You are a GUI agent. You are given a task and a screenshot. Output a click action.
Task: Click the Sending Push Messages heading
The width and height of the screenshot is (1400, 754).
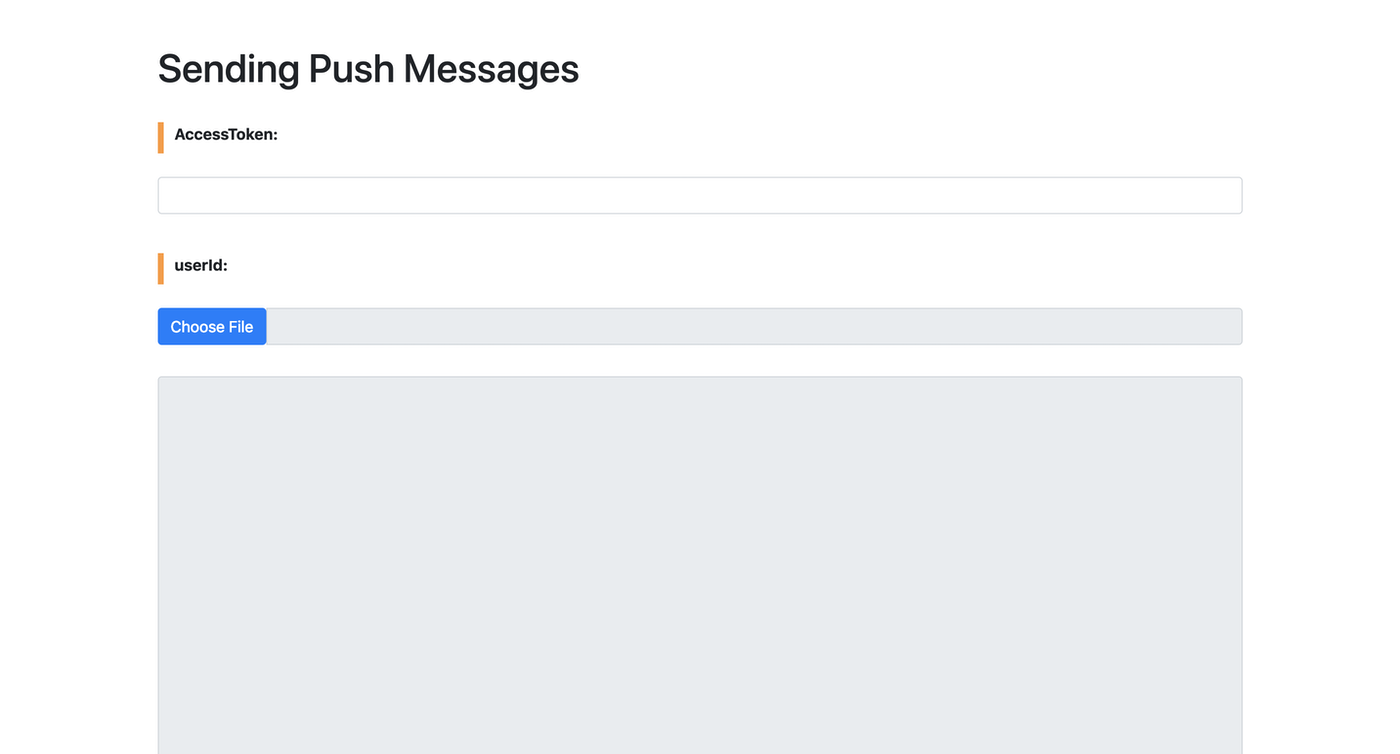tap(368, 69)
